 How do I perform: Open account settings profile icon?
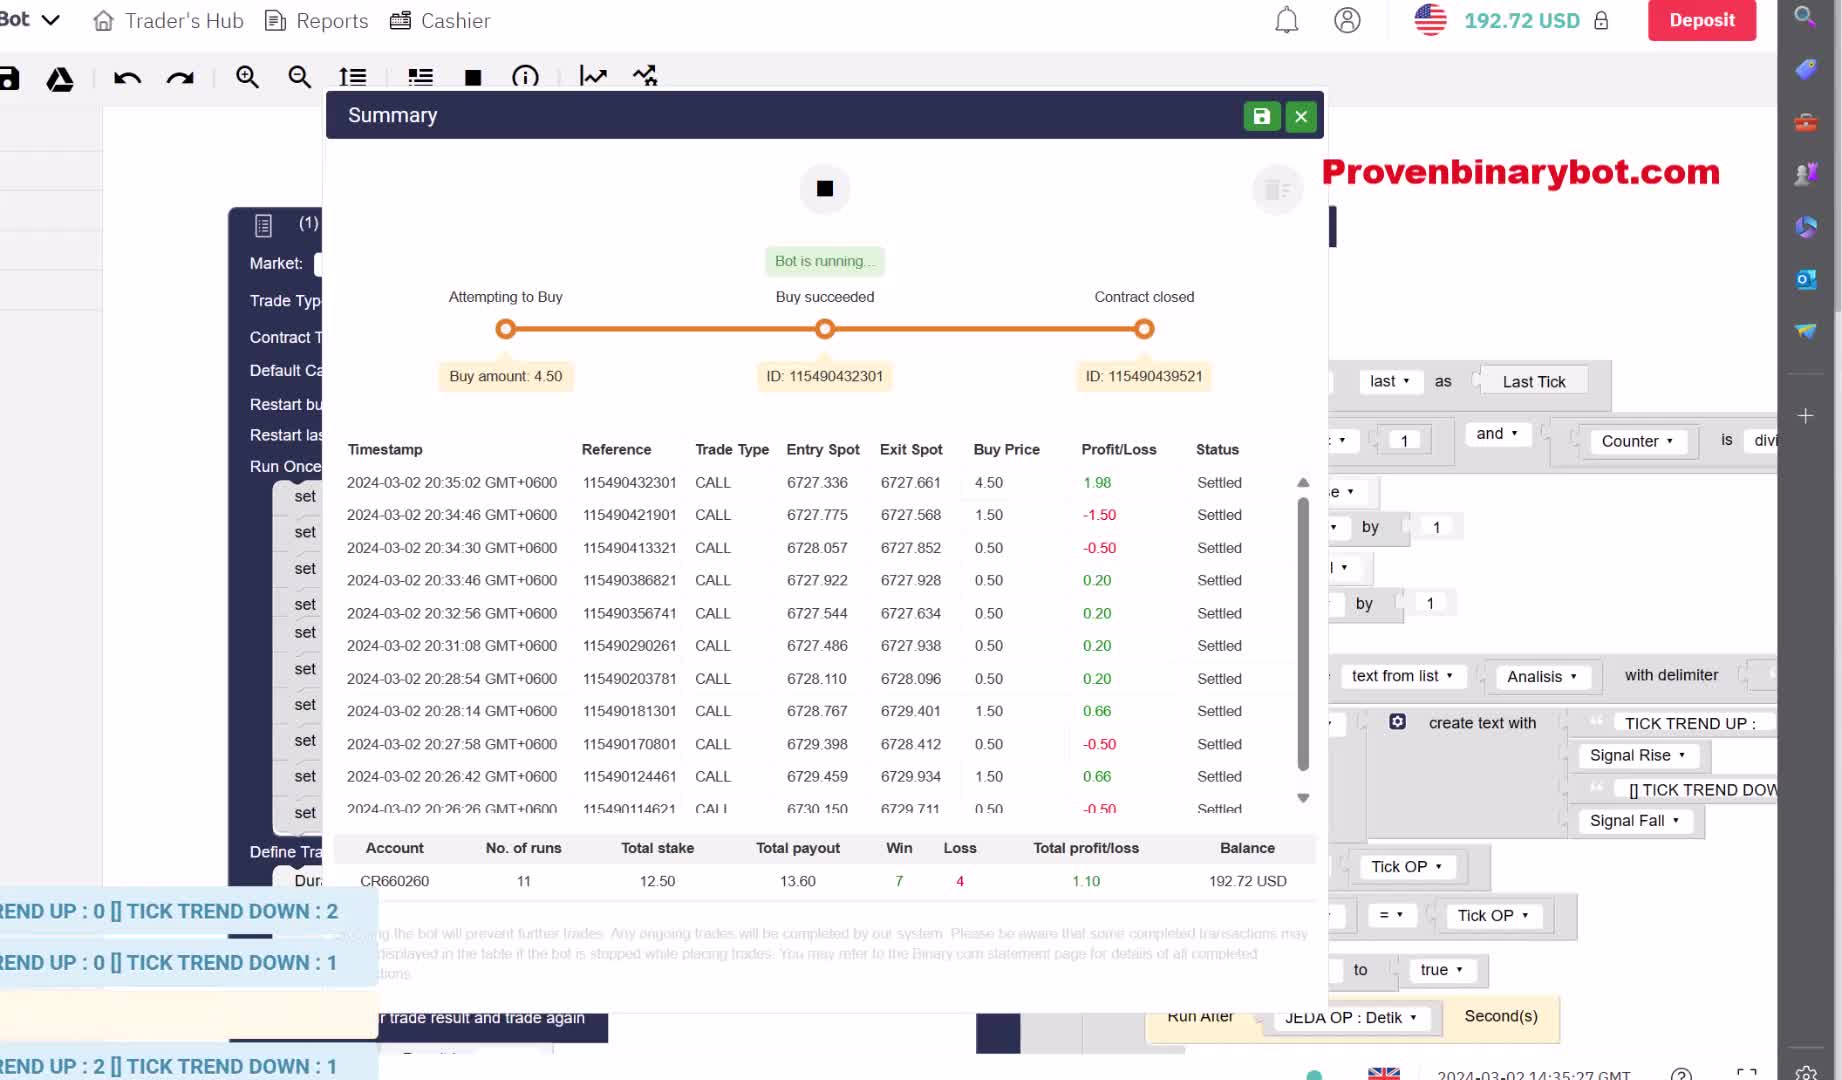tap(1347, 20)
